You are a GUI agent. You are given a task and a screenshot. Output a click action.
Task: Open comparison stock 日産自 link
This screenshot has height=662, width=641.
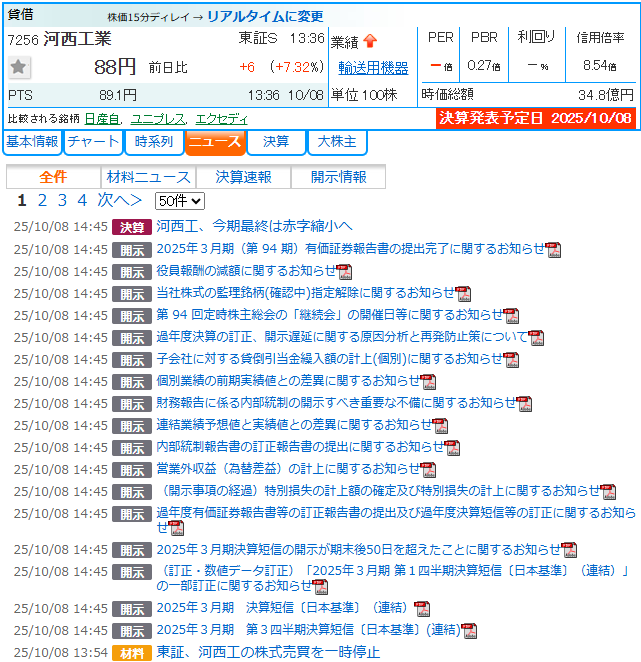[x=102, y=118]
